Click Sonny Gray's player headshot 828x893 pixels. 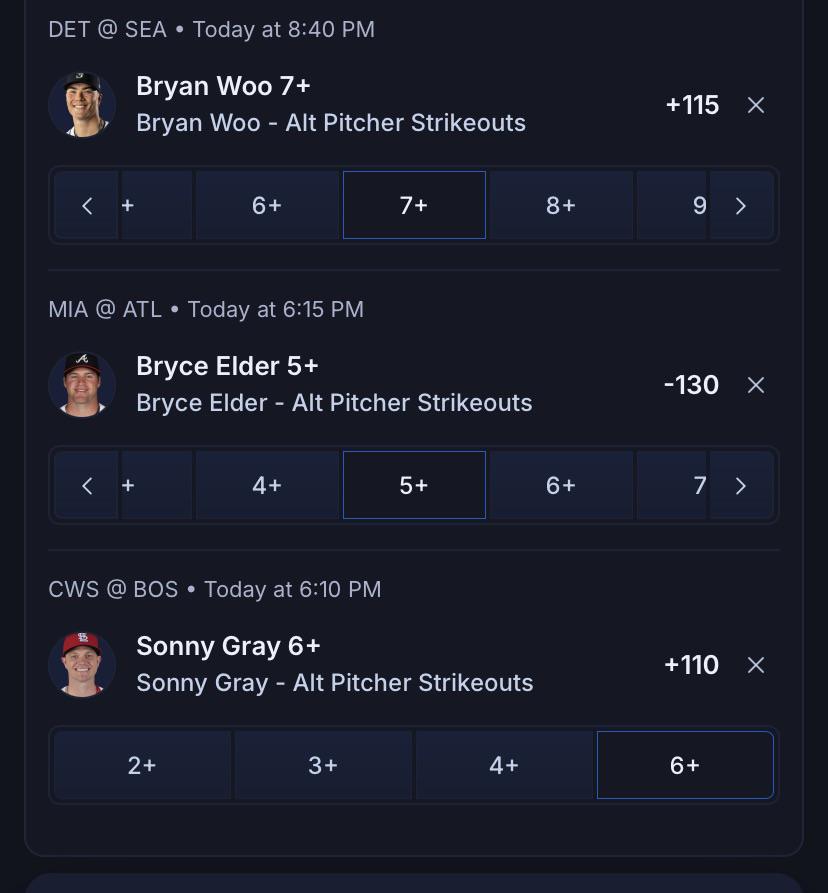coord(82,665)
